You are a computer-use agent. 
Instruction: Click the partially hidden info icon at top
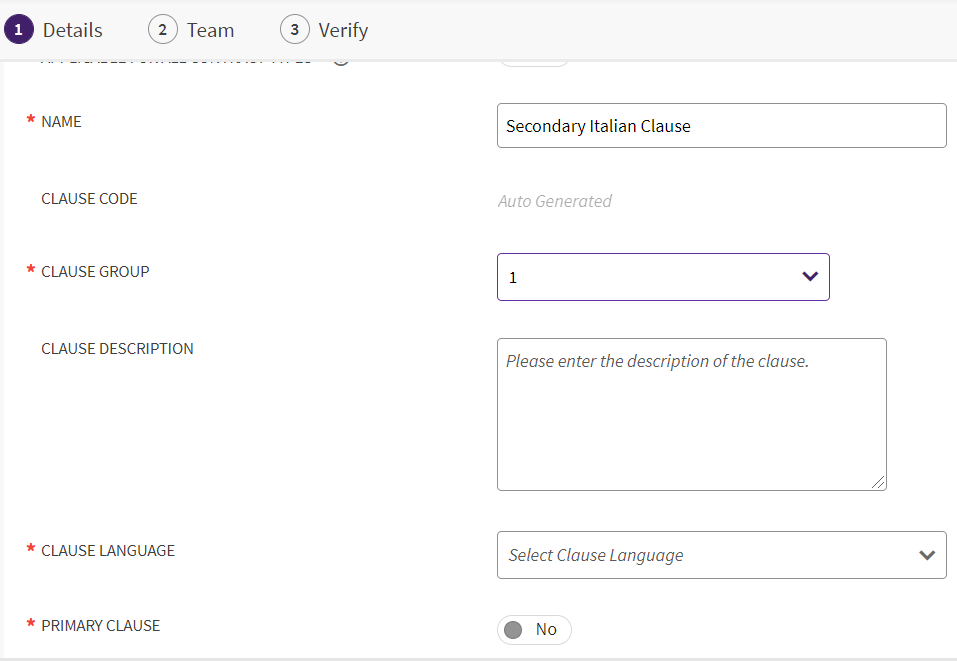pos(340,62)
